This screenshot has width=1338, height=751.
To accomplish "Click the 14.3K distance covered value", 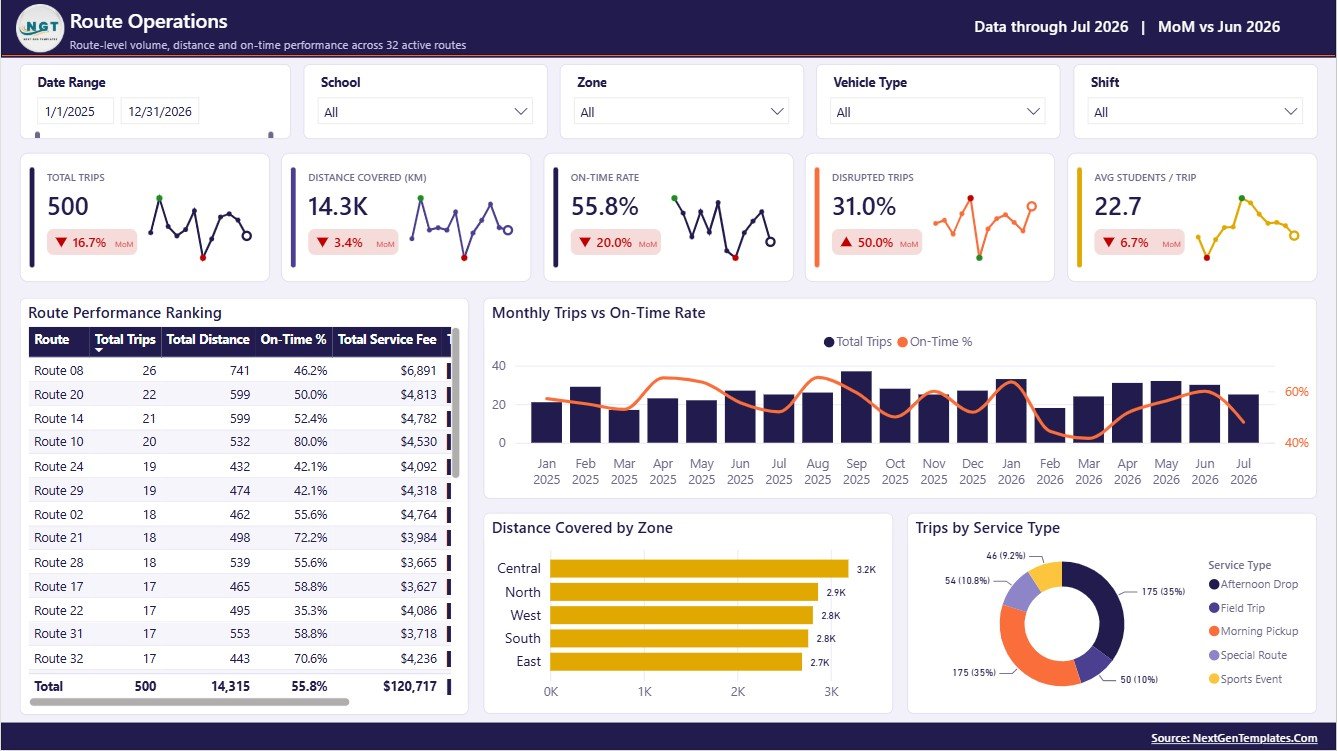I will 337,207.
